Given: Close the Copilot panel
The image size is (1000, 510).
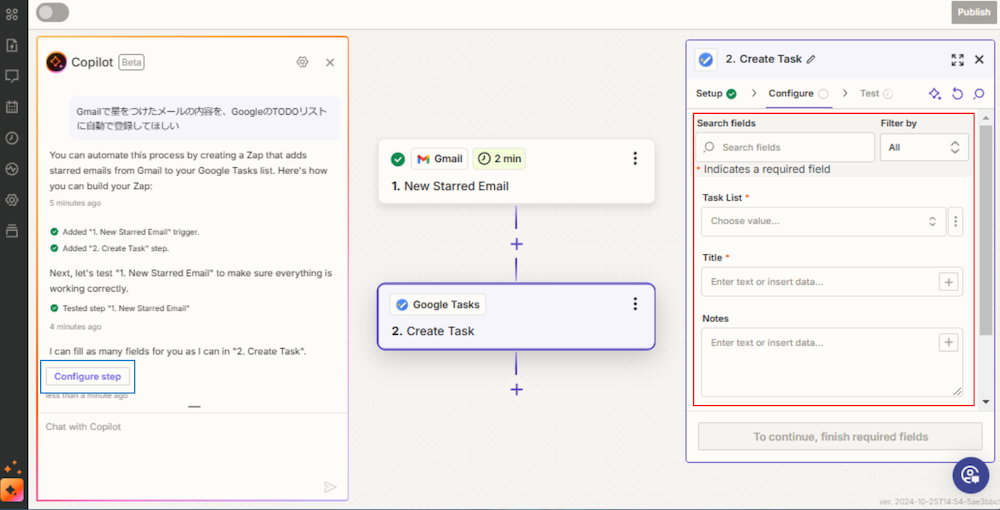Looking at the screenshot, I should (330, 62).
